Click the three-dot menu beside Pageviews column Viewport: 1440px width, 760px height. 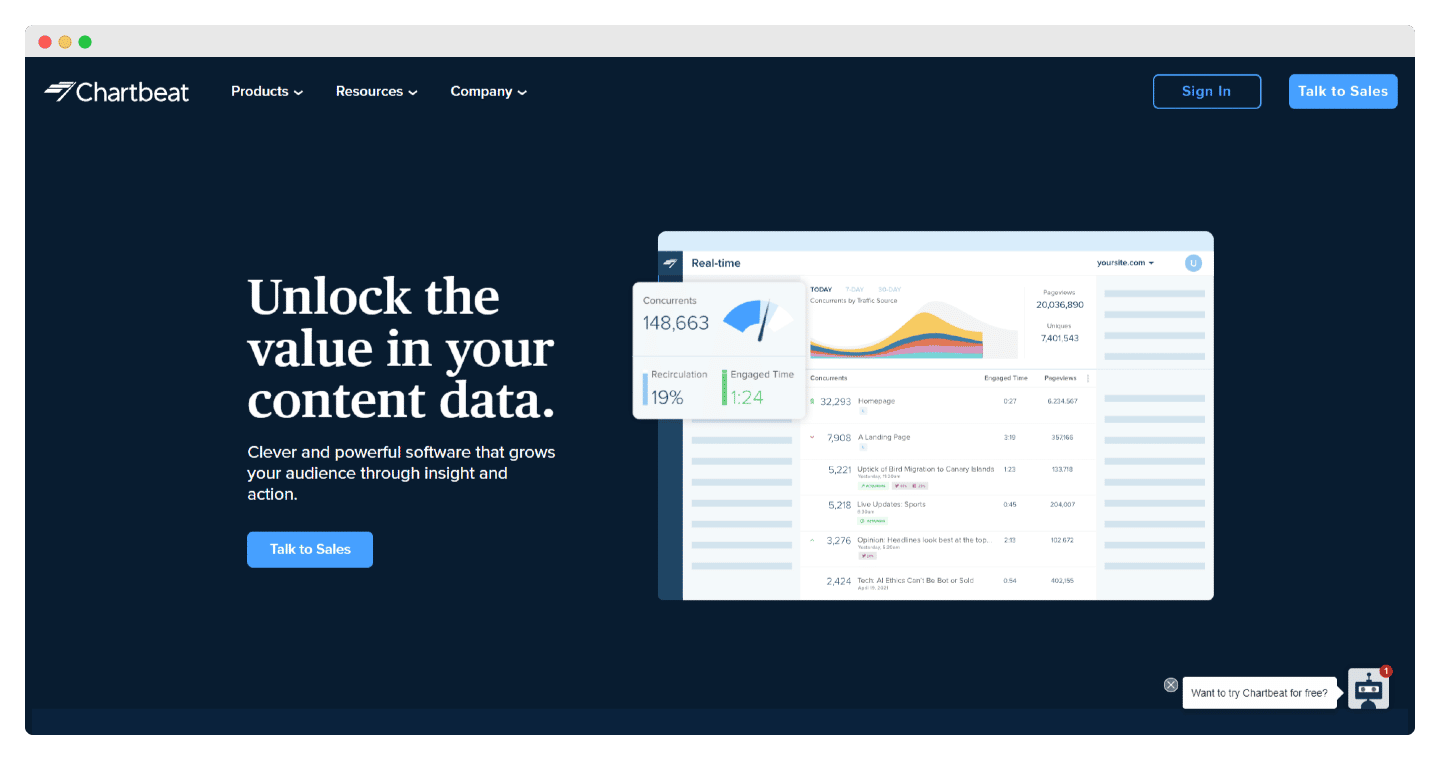(1088, 378)
